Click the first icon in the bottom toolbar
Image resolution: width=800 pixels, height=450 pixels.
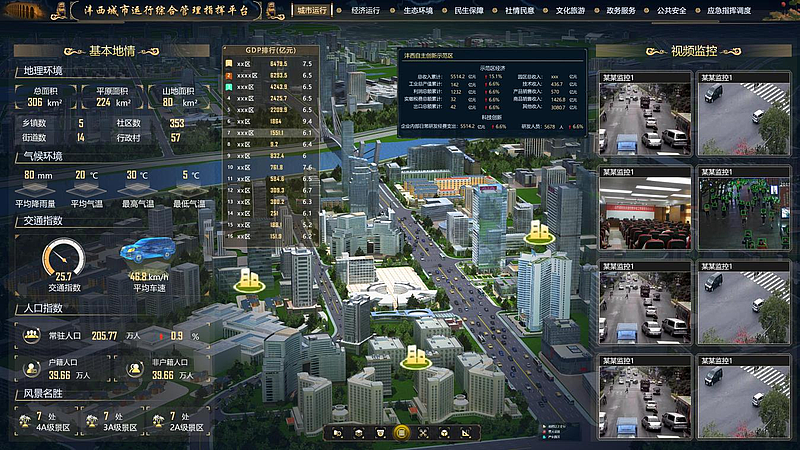pyautogui.click(x=338, y=433)
